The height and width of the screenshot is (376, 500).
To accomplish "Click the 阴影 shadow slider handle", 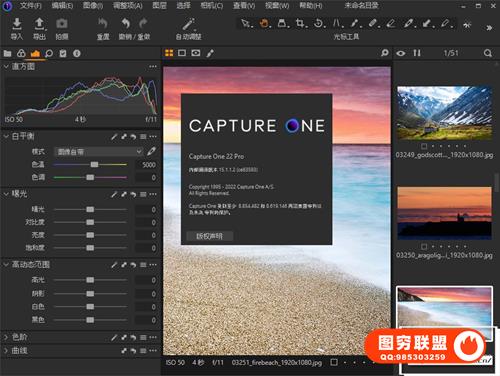I will pyautogui.click(x=90, y=294).
